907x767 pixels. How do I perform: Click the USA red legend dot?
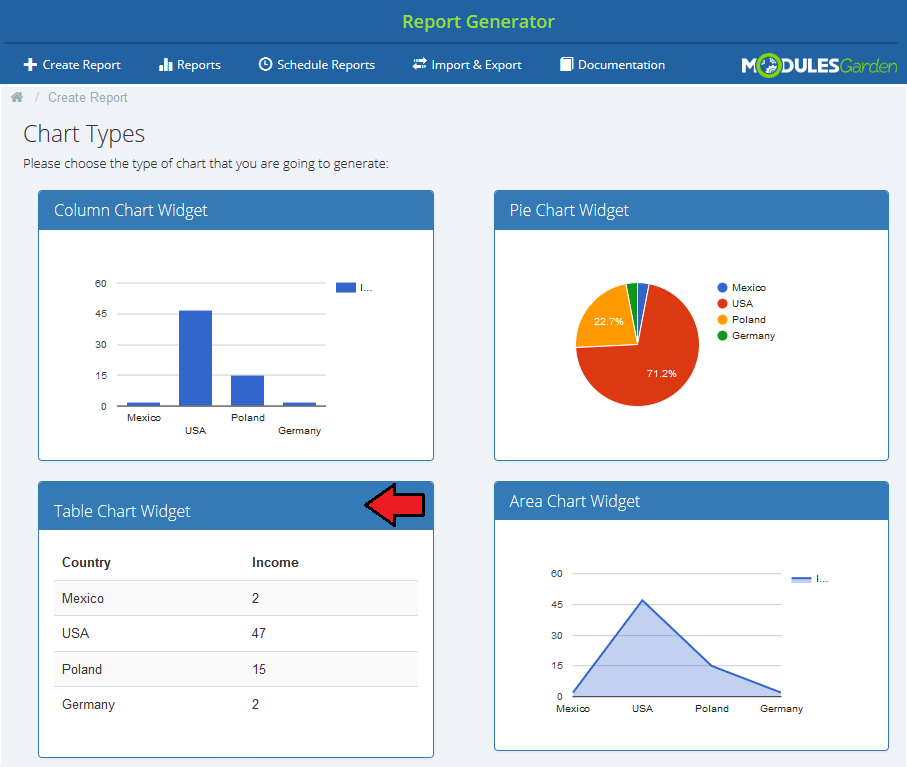(x=722, y=304)
